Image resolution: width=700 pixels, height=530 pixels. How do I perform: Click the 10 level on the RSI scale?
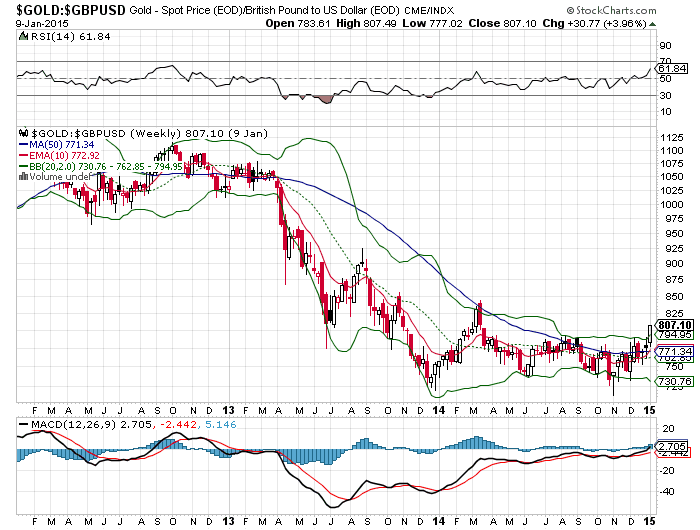pos(665,112)
